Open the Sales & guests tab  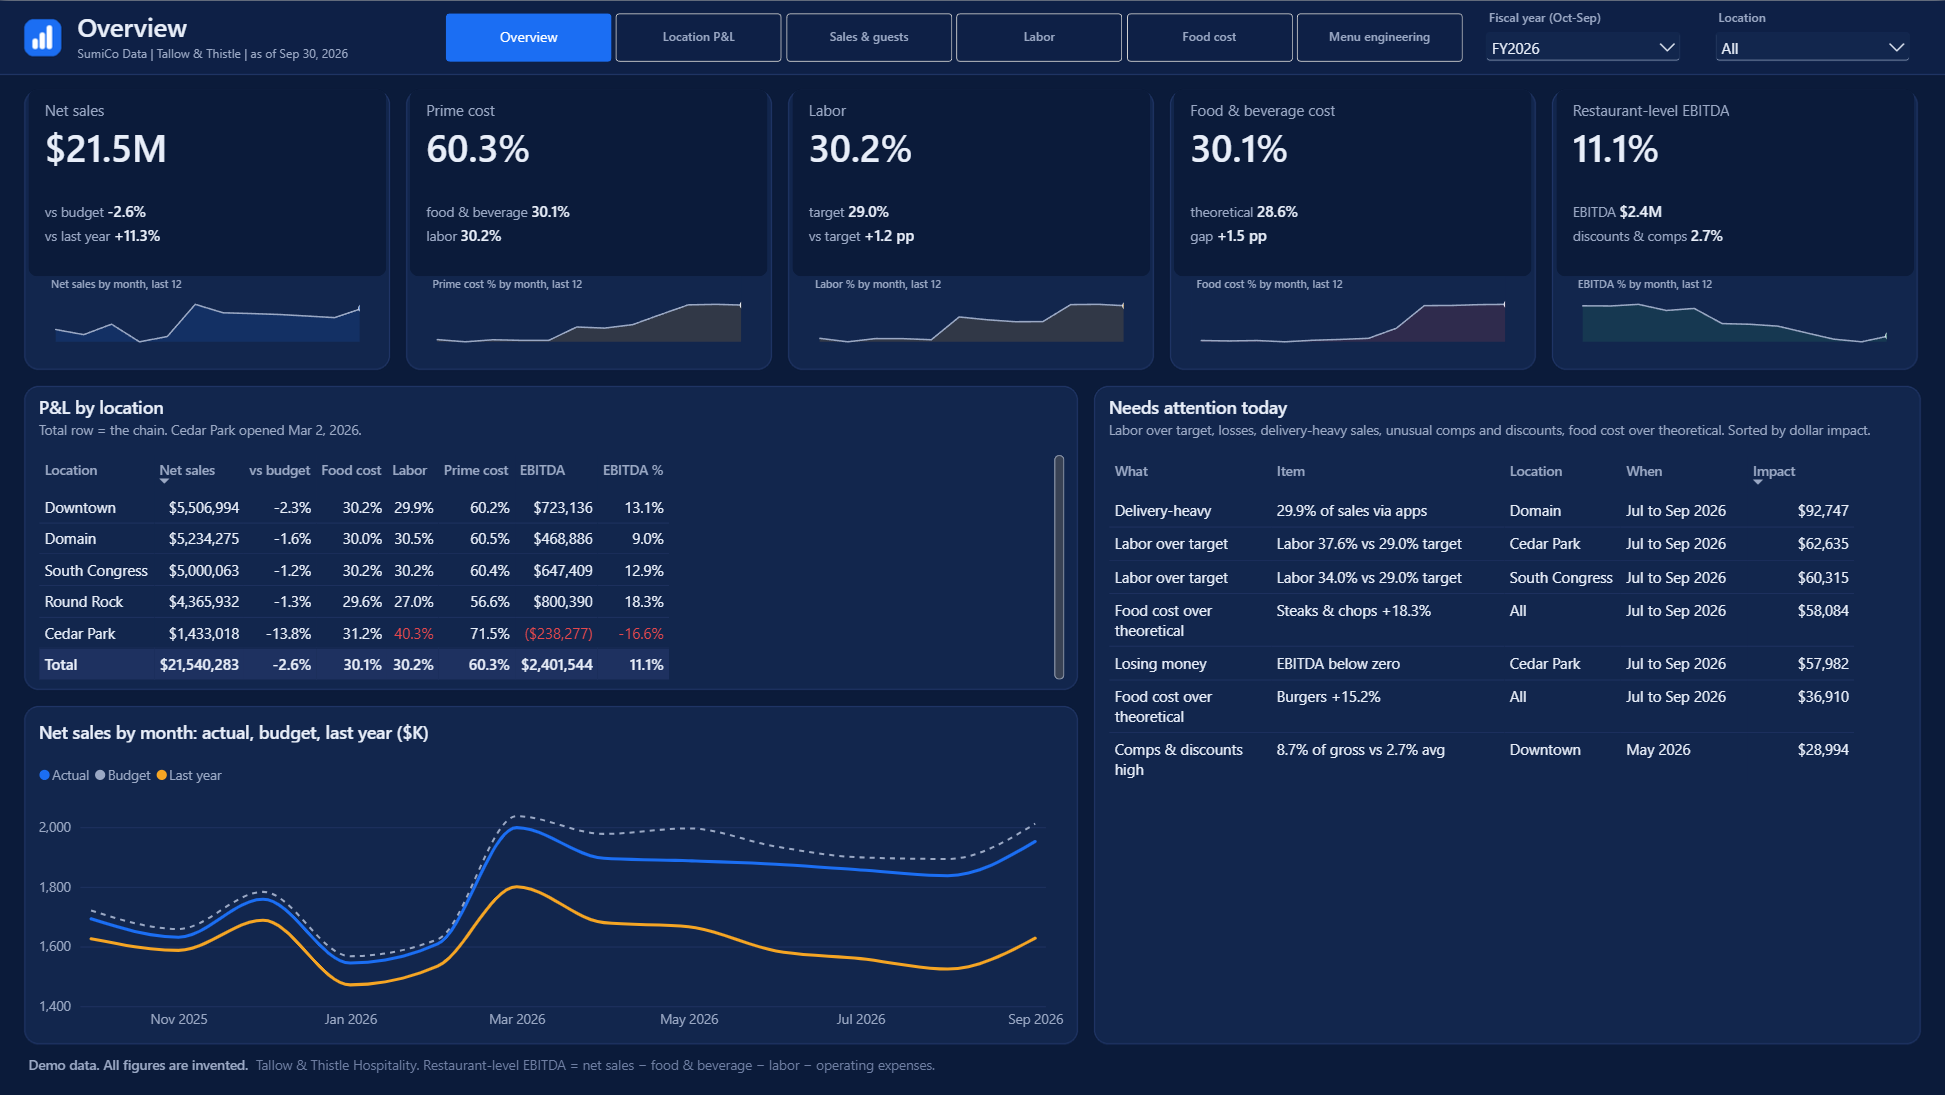click(869, 37)
